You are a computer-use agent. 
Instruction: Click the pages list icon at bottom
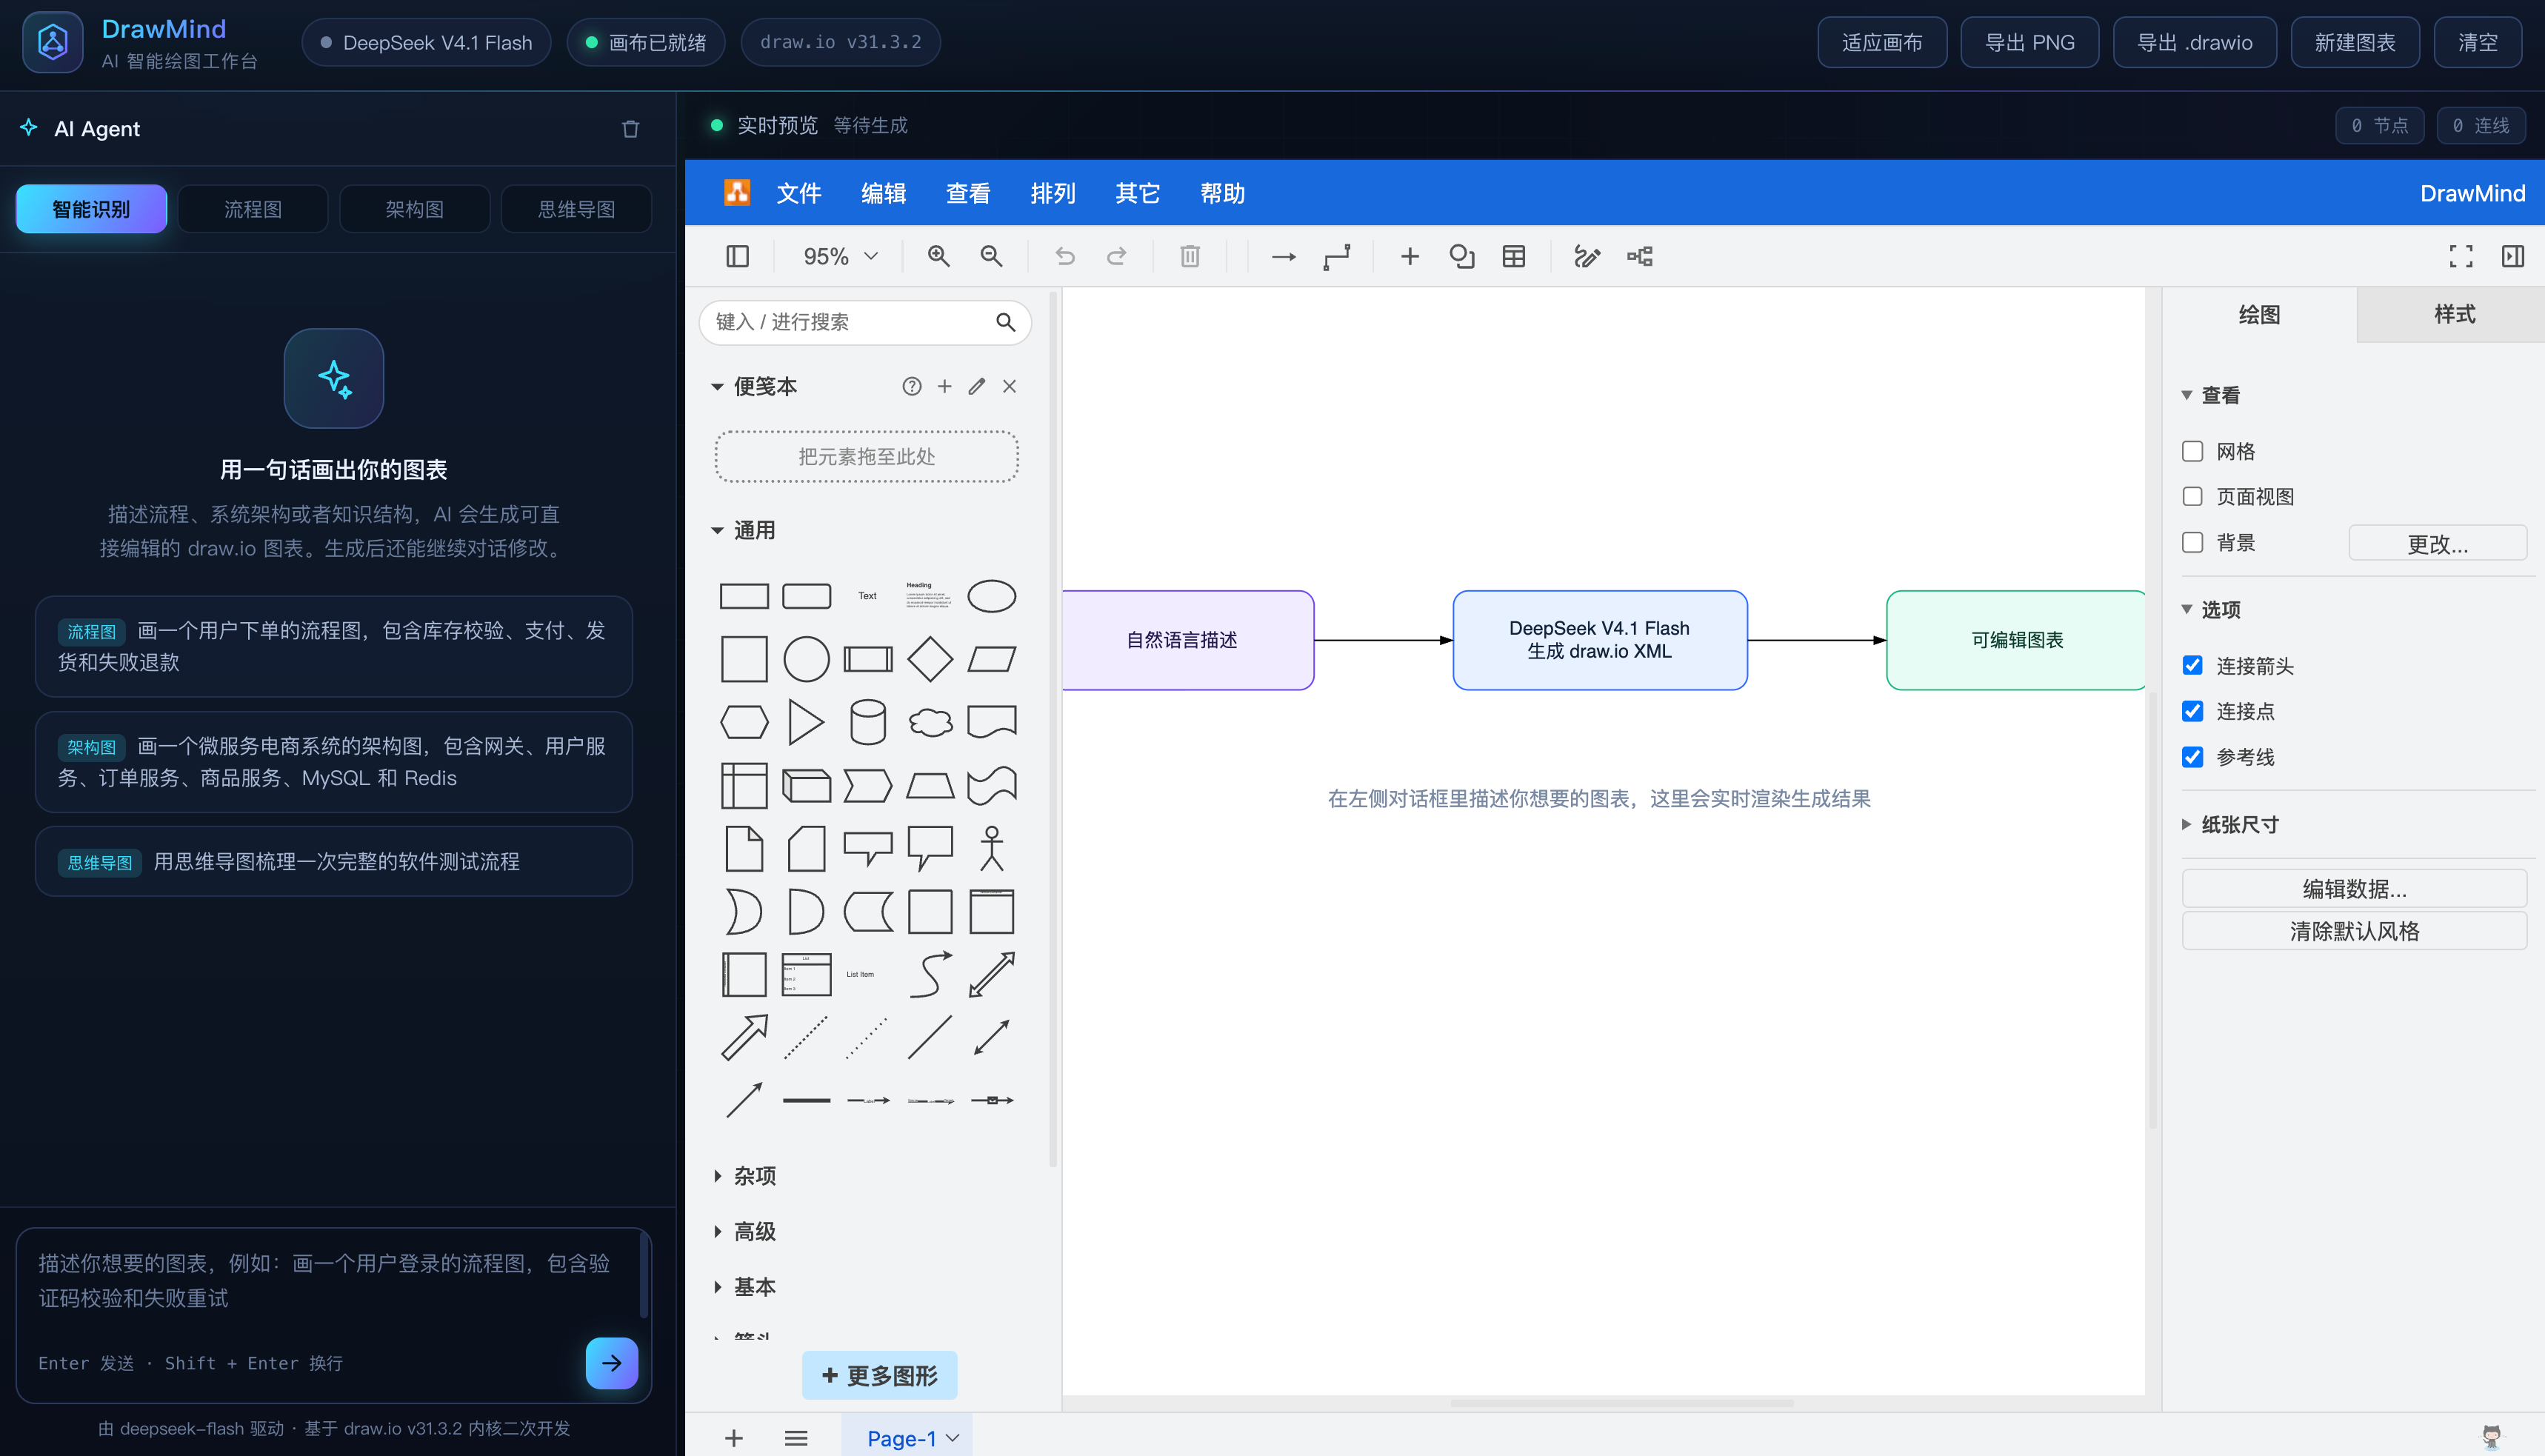pos(796,1438)
